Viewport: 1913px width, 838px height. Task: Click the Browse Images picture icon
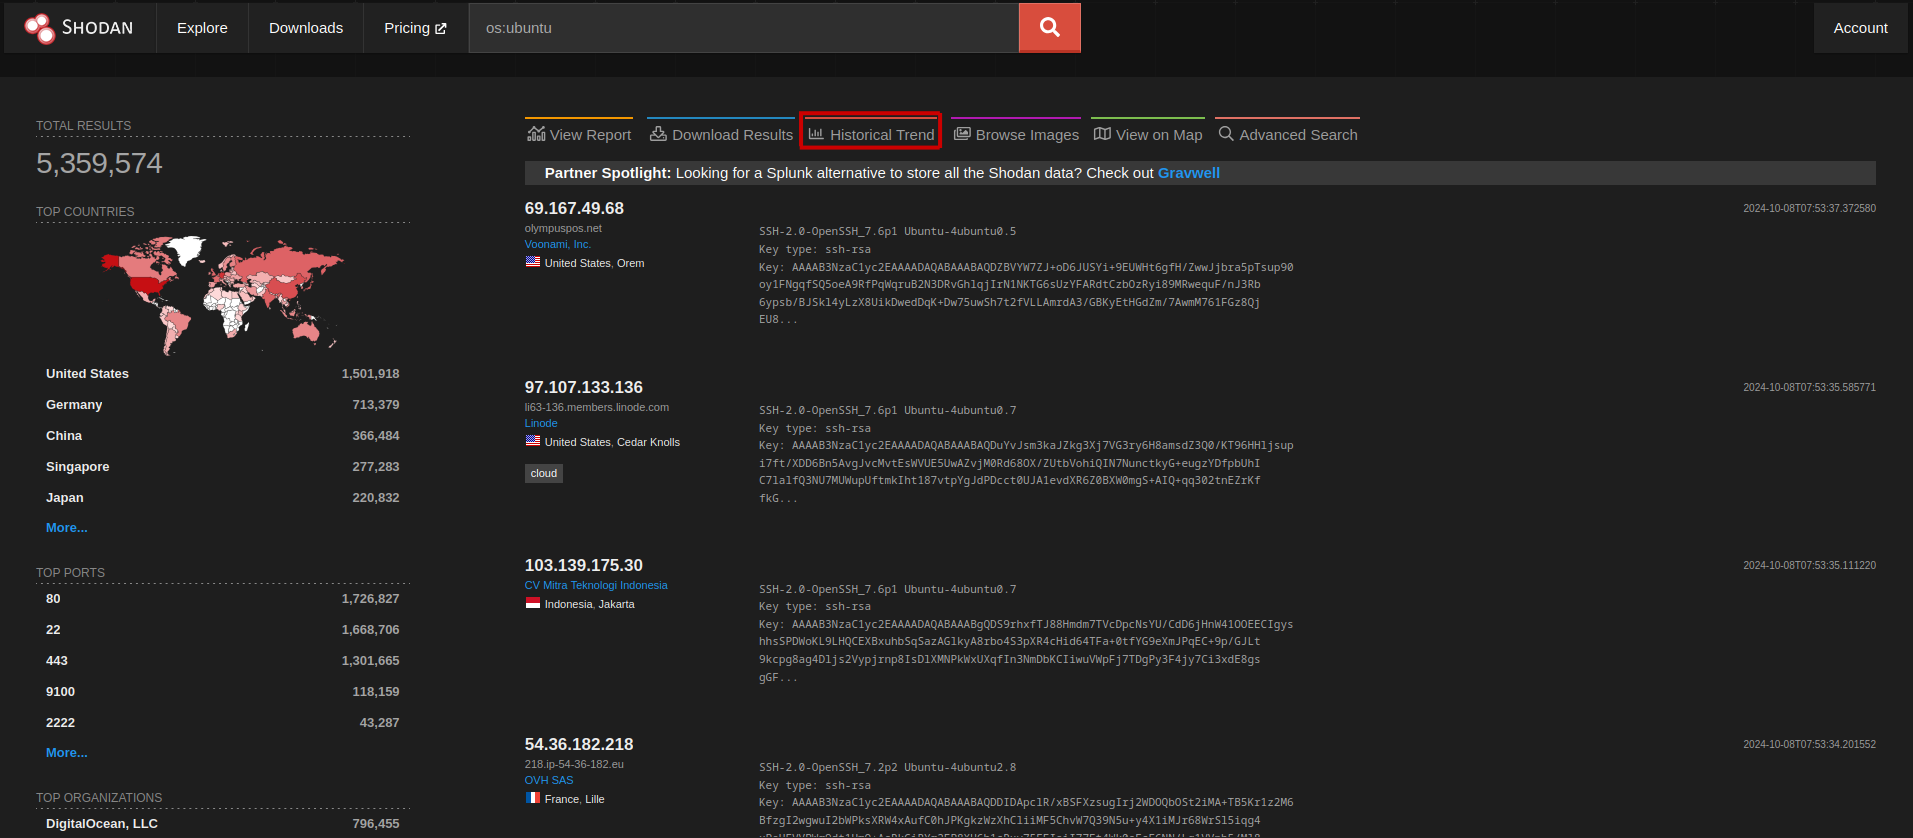click(962, 133)
